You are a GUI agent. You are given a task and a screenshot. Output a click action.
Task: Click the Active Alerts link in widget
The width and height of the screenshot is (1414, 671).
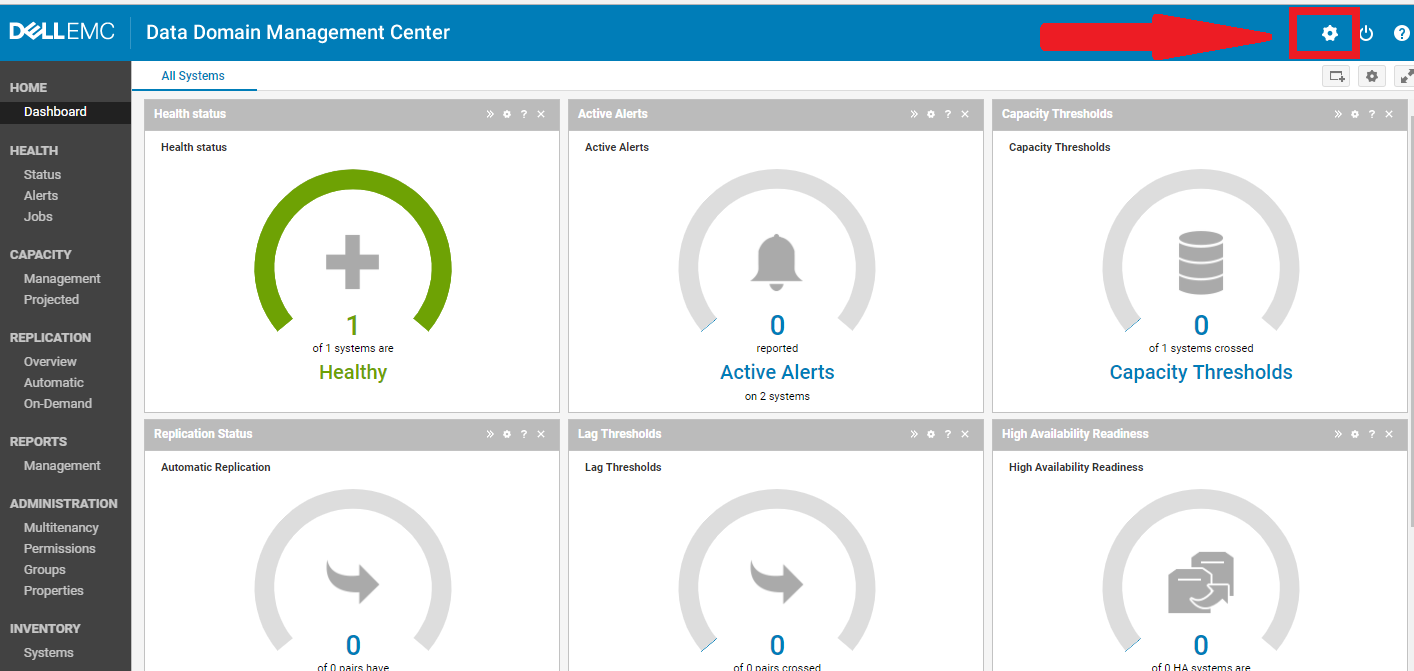(777, 371)
